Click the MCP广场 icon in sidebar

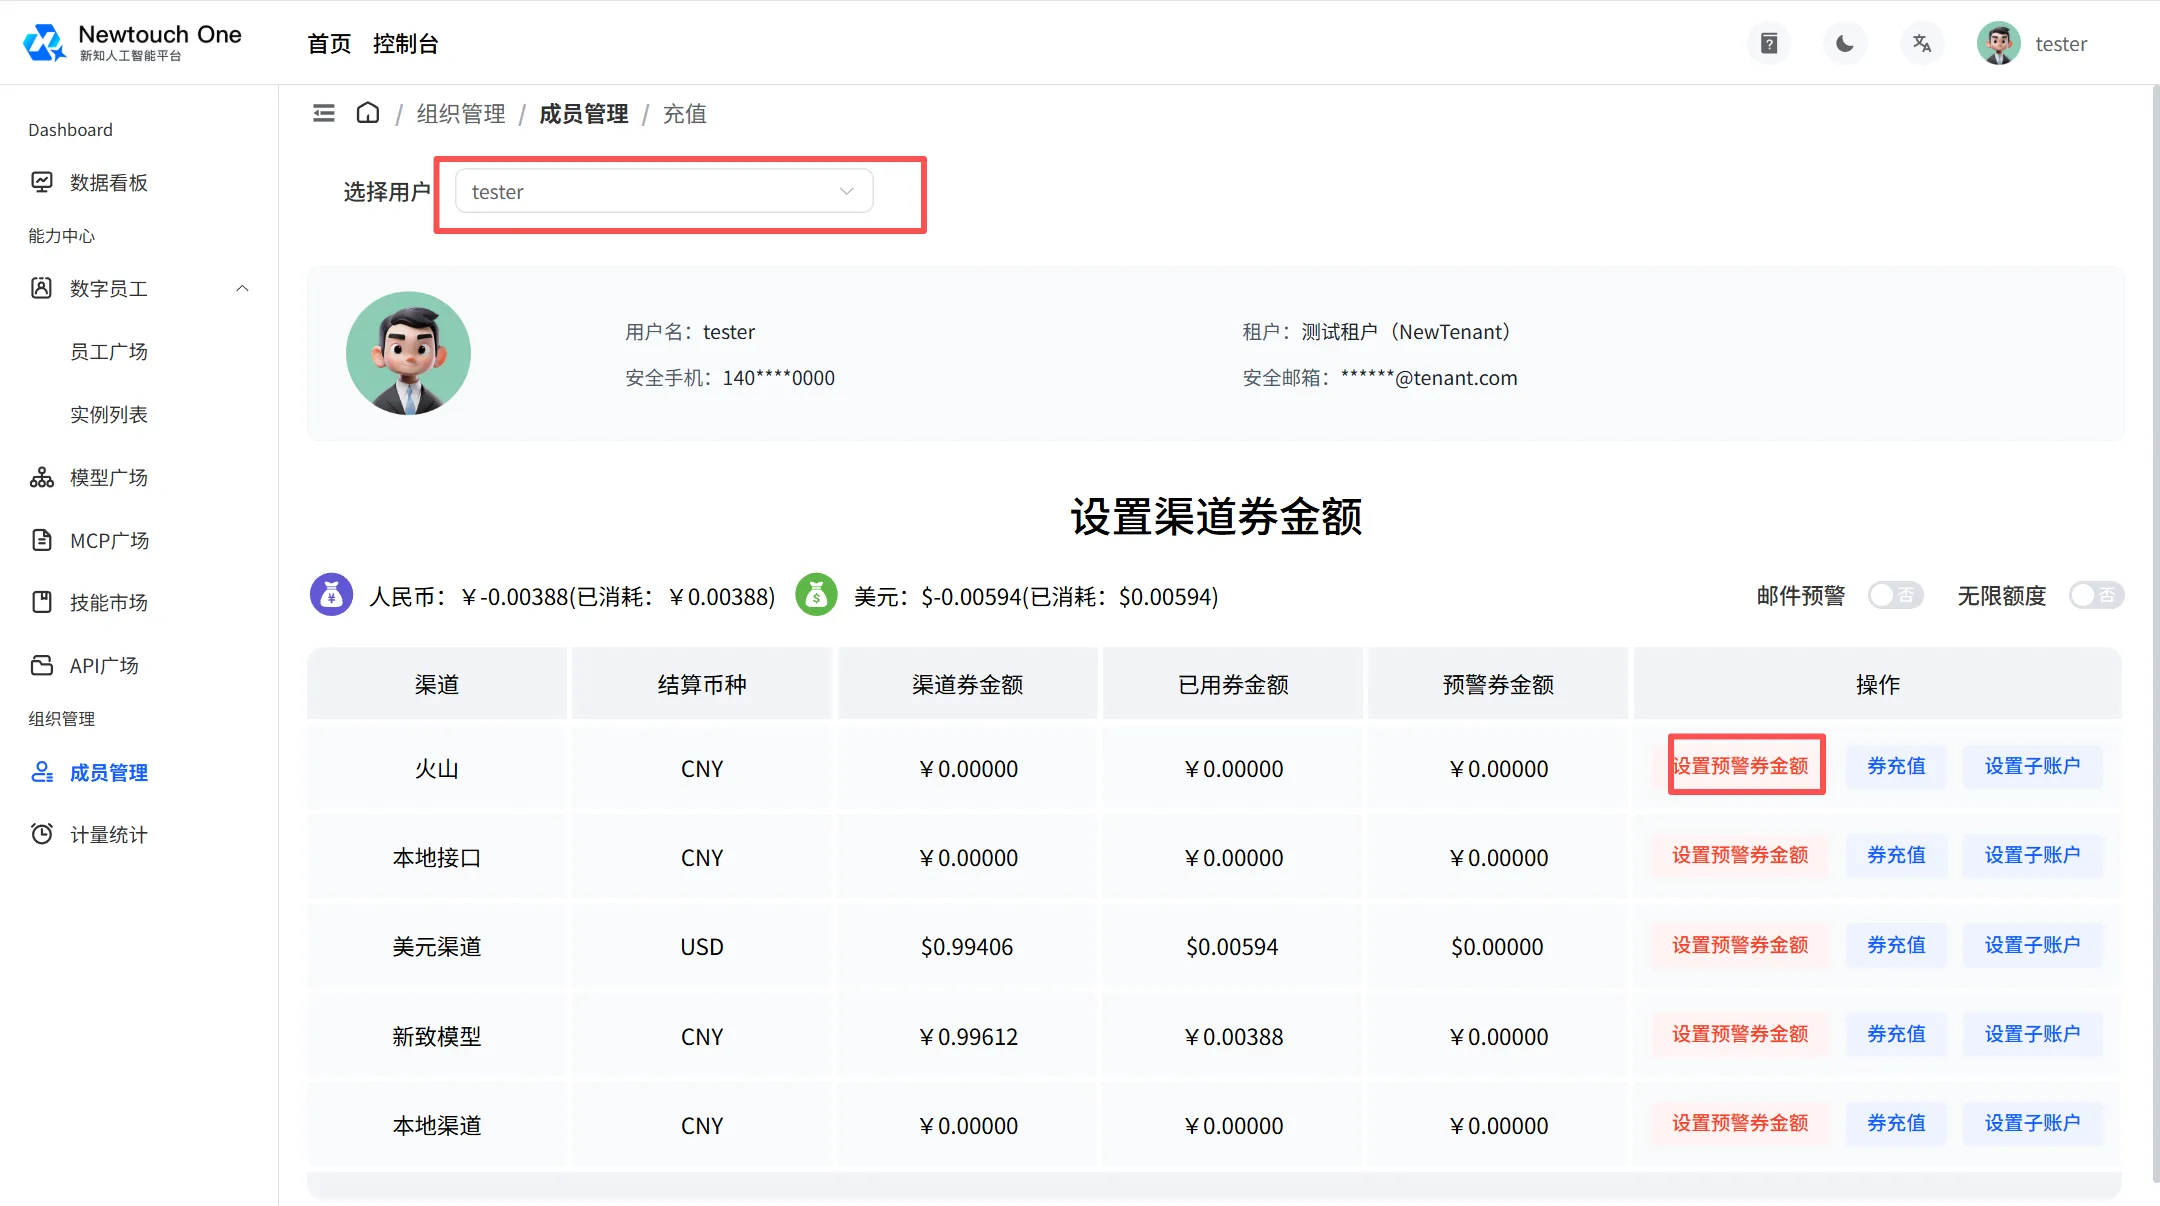(x=42, y=540)
